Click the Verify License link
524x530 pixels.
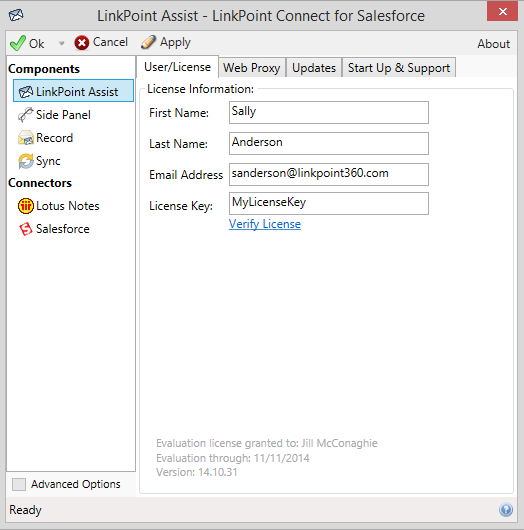coord(265,224)
